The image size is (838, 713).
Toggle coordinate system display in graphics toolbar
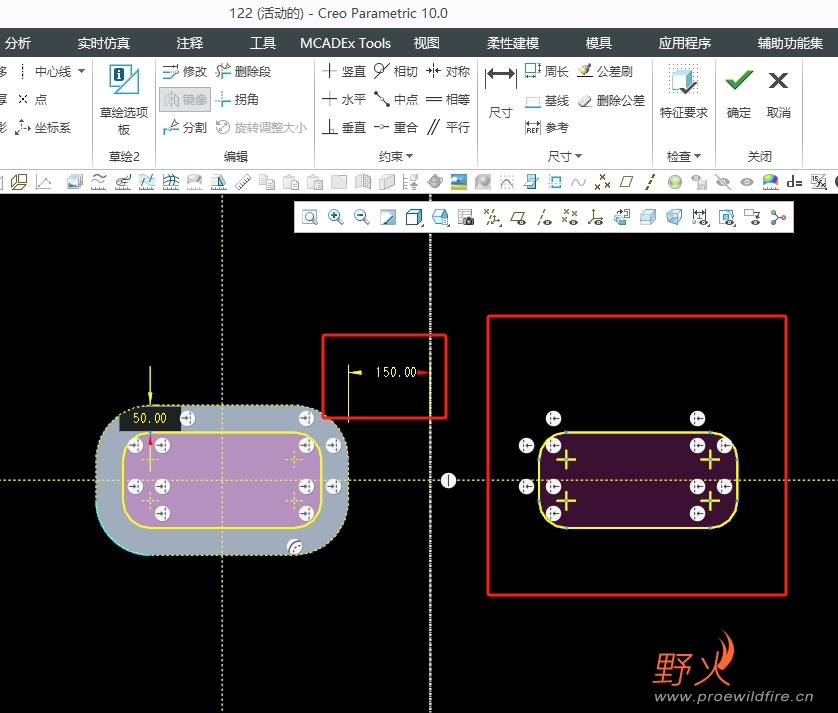pos(596,217)
